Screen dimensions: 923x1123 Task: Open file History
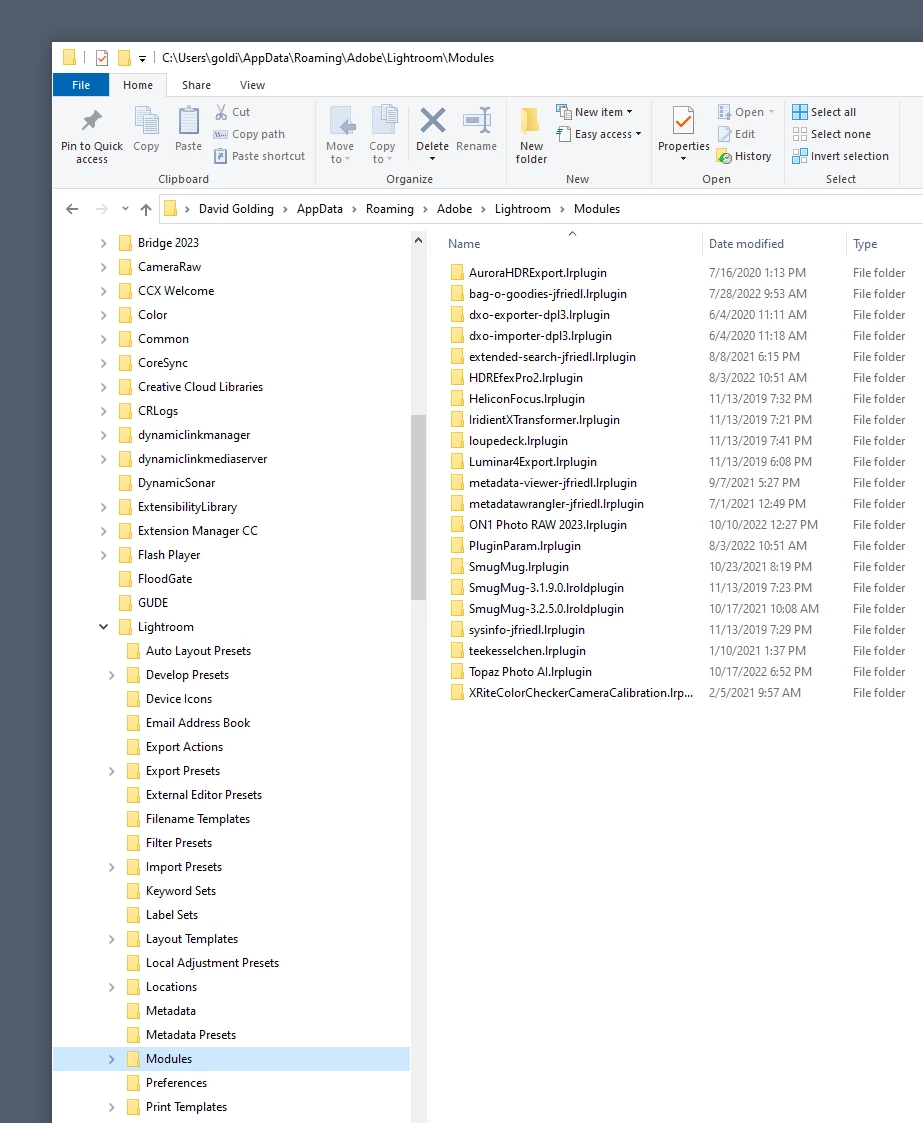744,156
